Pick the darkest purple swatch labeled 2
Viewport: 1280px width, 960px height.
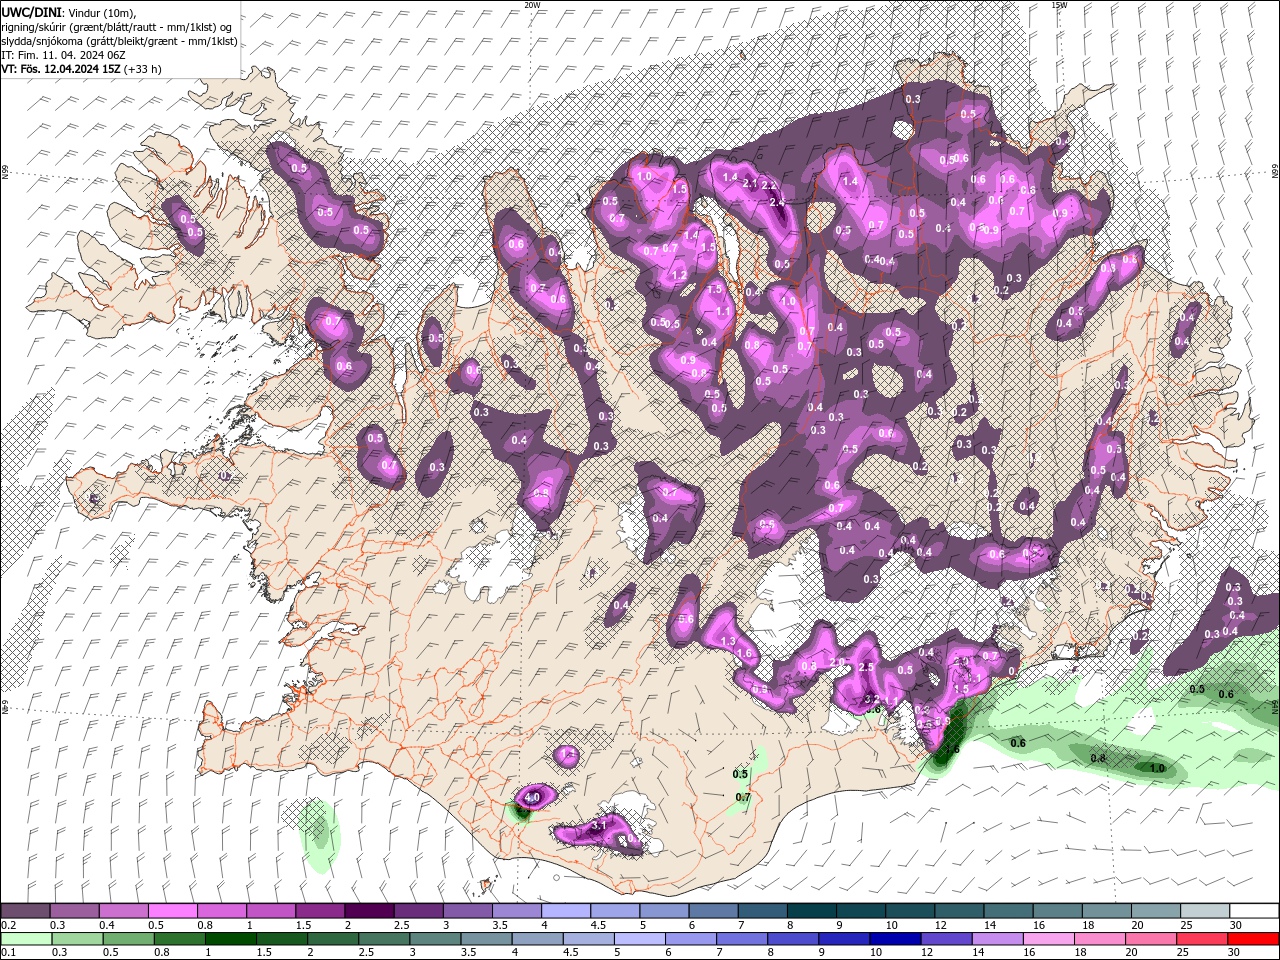369,911
